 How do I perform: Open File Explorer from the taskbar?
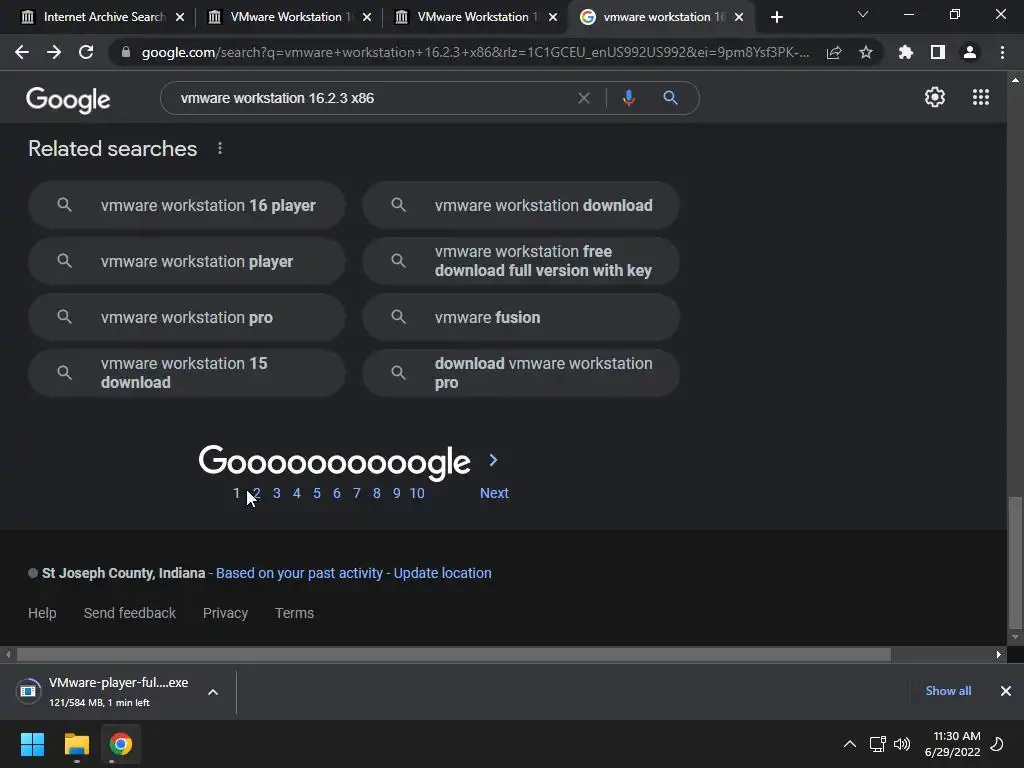pos(76,744)
